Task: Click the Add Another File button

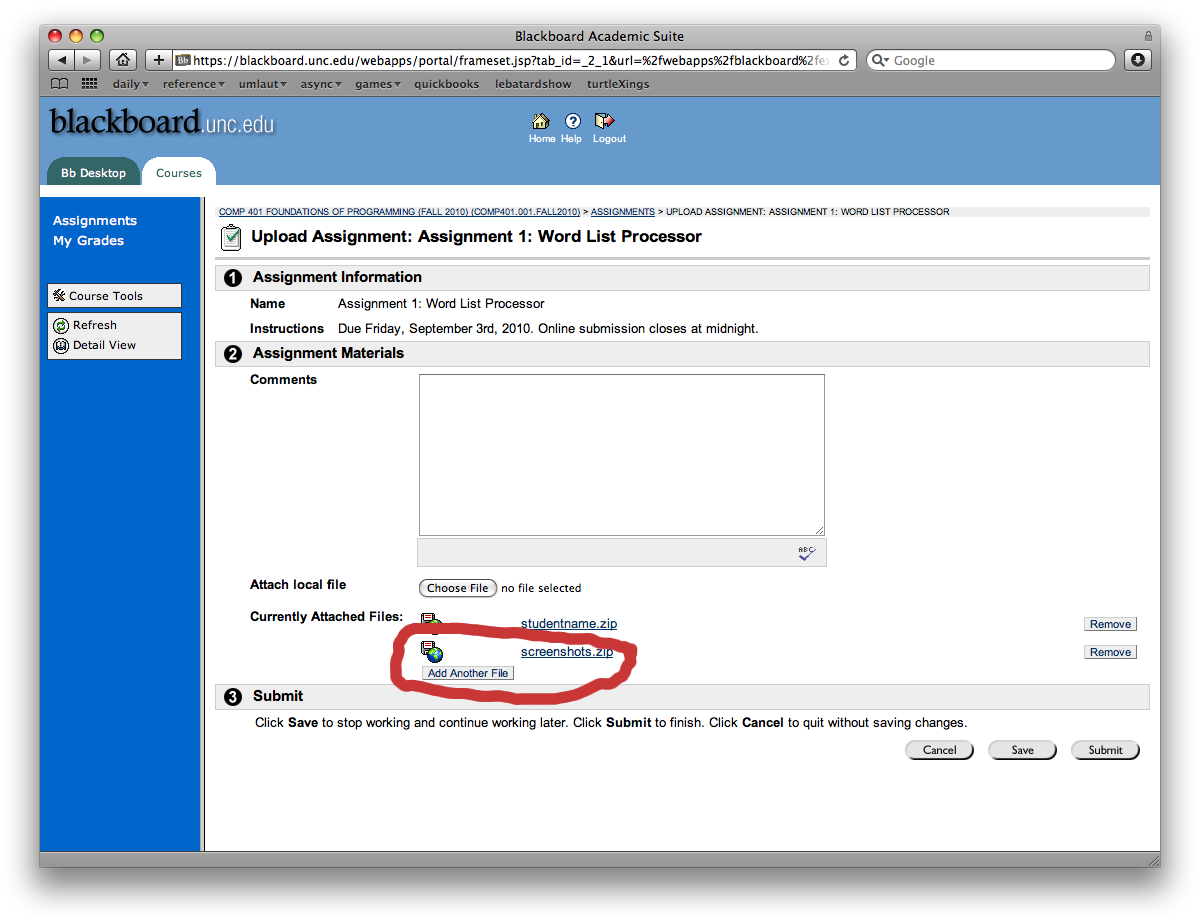Action: tap(468, 673)
